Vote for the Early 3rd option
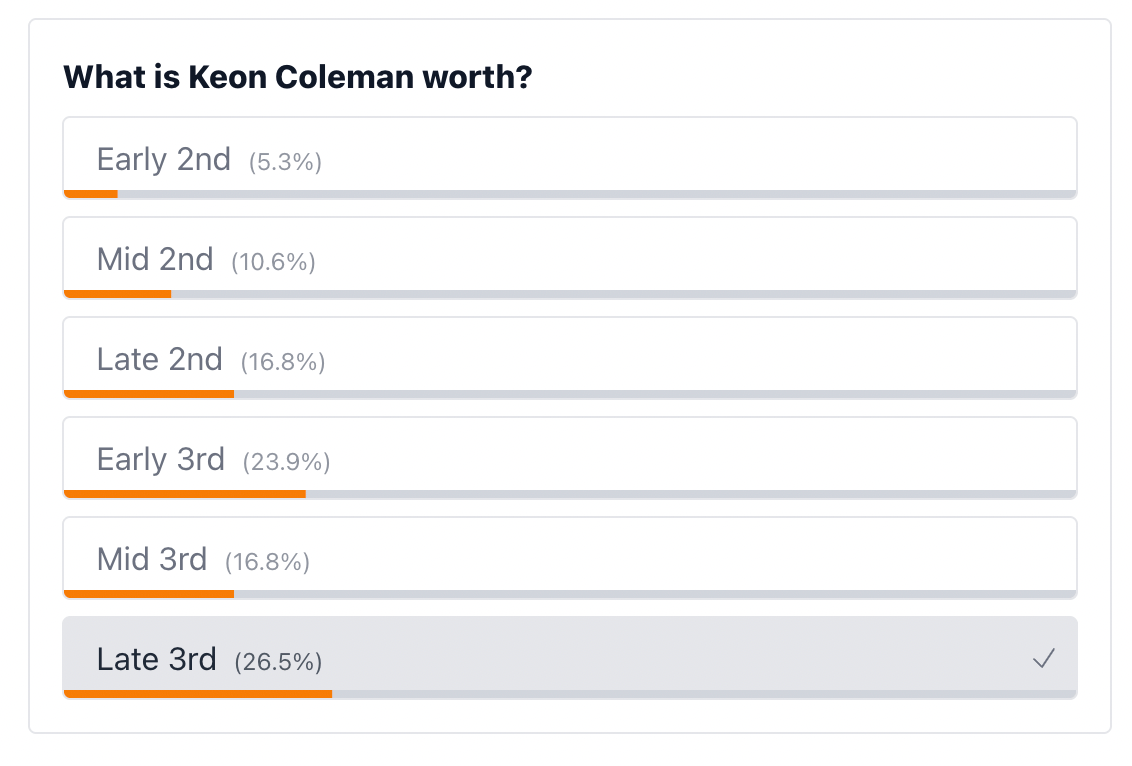The width and height of the screenshot is (1132, 766). 570,458
